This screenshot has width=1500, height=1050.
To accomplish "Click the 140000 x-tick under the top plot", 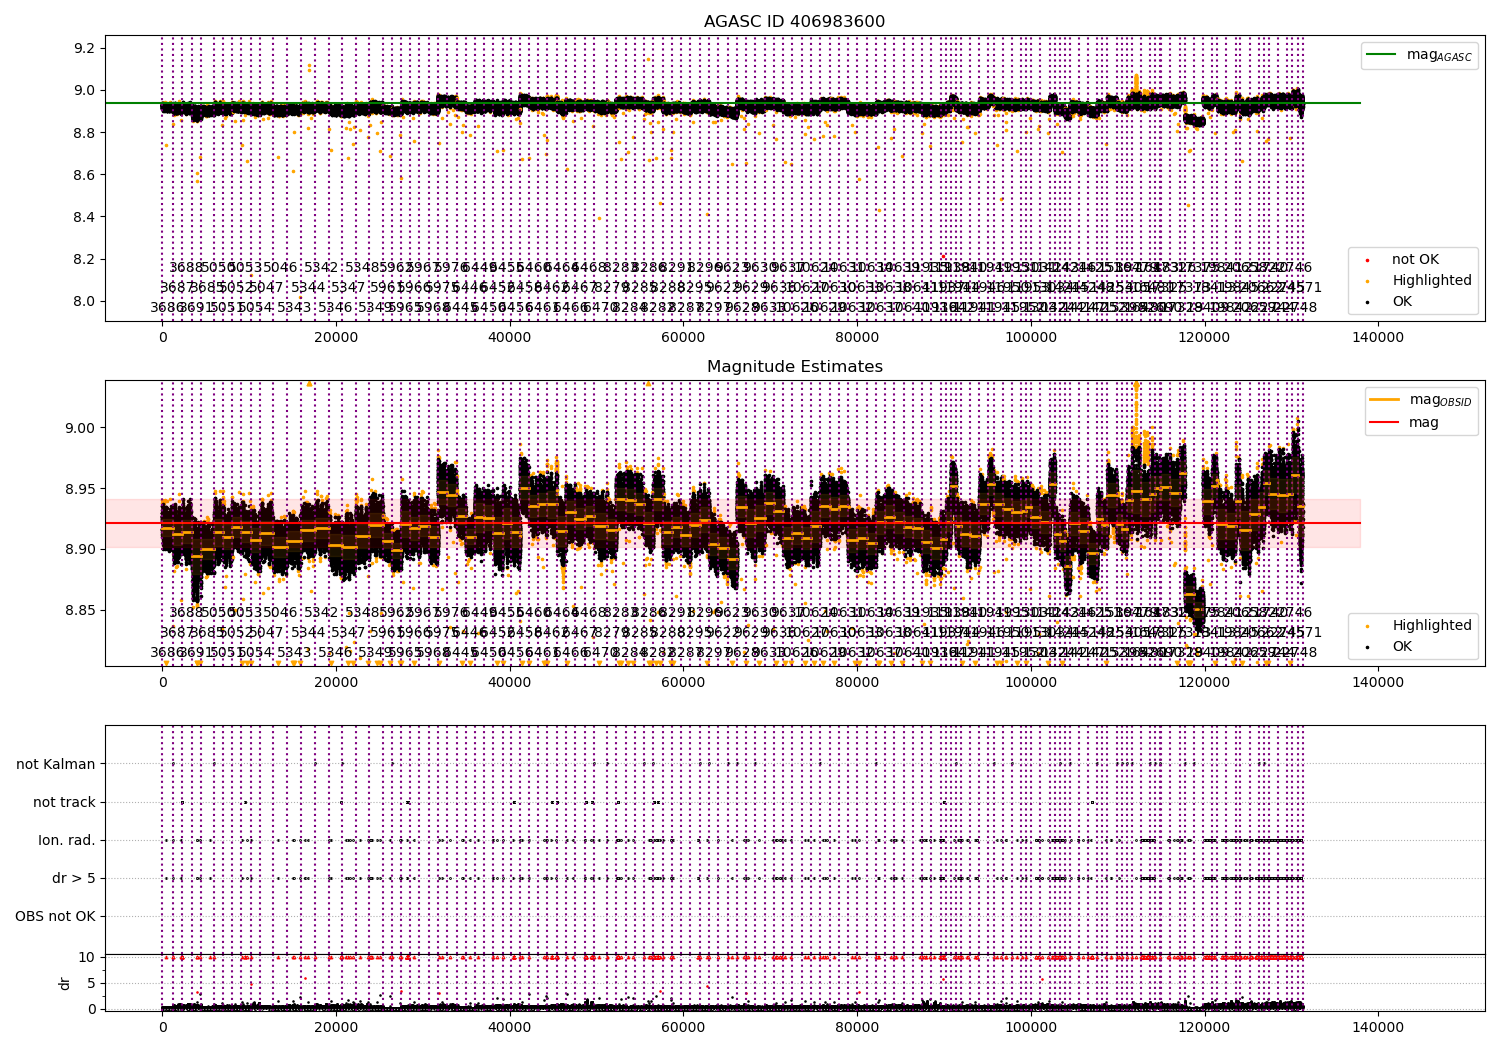I will 1378,338.
